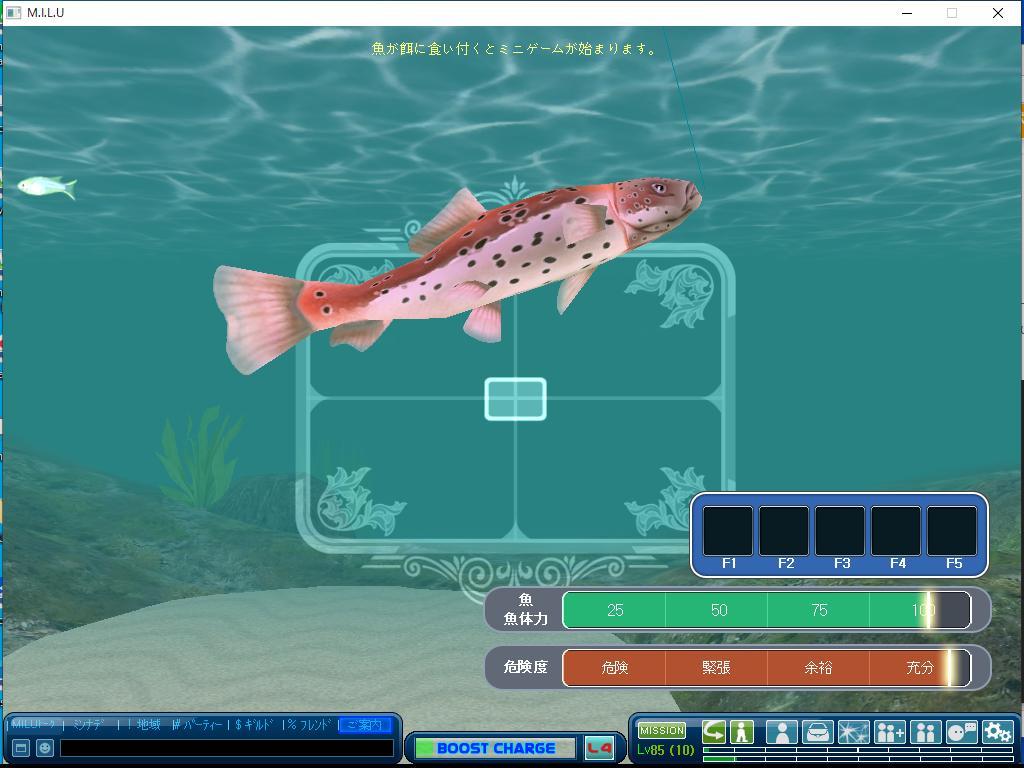Click the green curved return arrow icon
1024x768 pixels.
point(714,732)
